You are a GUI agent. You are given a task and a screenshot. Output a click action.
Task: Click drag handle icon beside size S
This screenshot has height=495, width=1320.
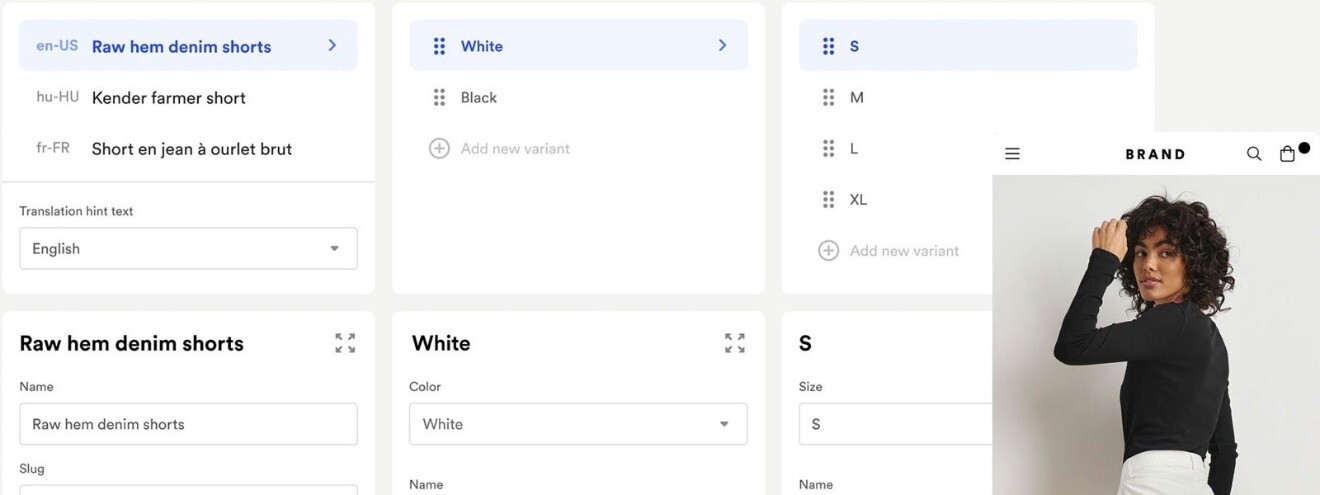click(x=828, y=46)
